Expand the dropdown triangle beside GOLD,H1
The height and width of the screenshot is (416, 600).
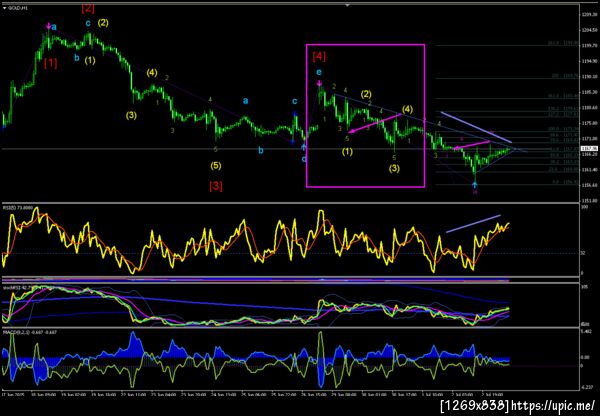4,8
